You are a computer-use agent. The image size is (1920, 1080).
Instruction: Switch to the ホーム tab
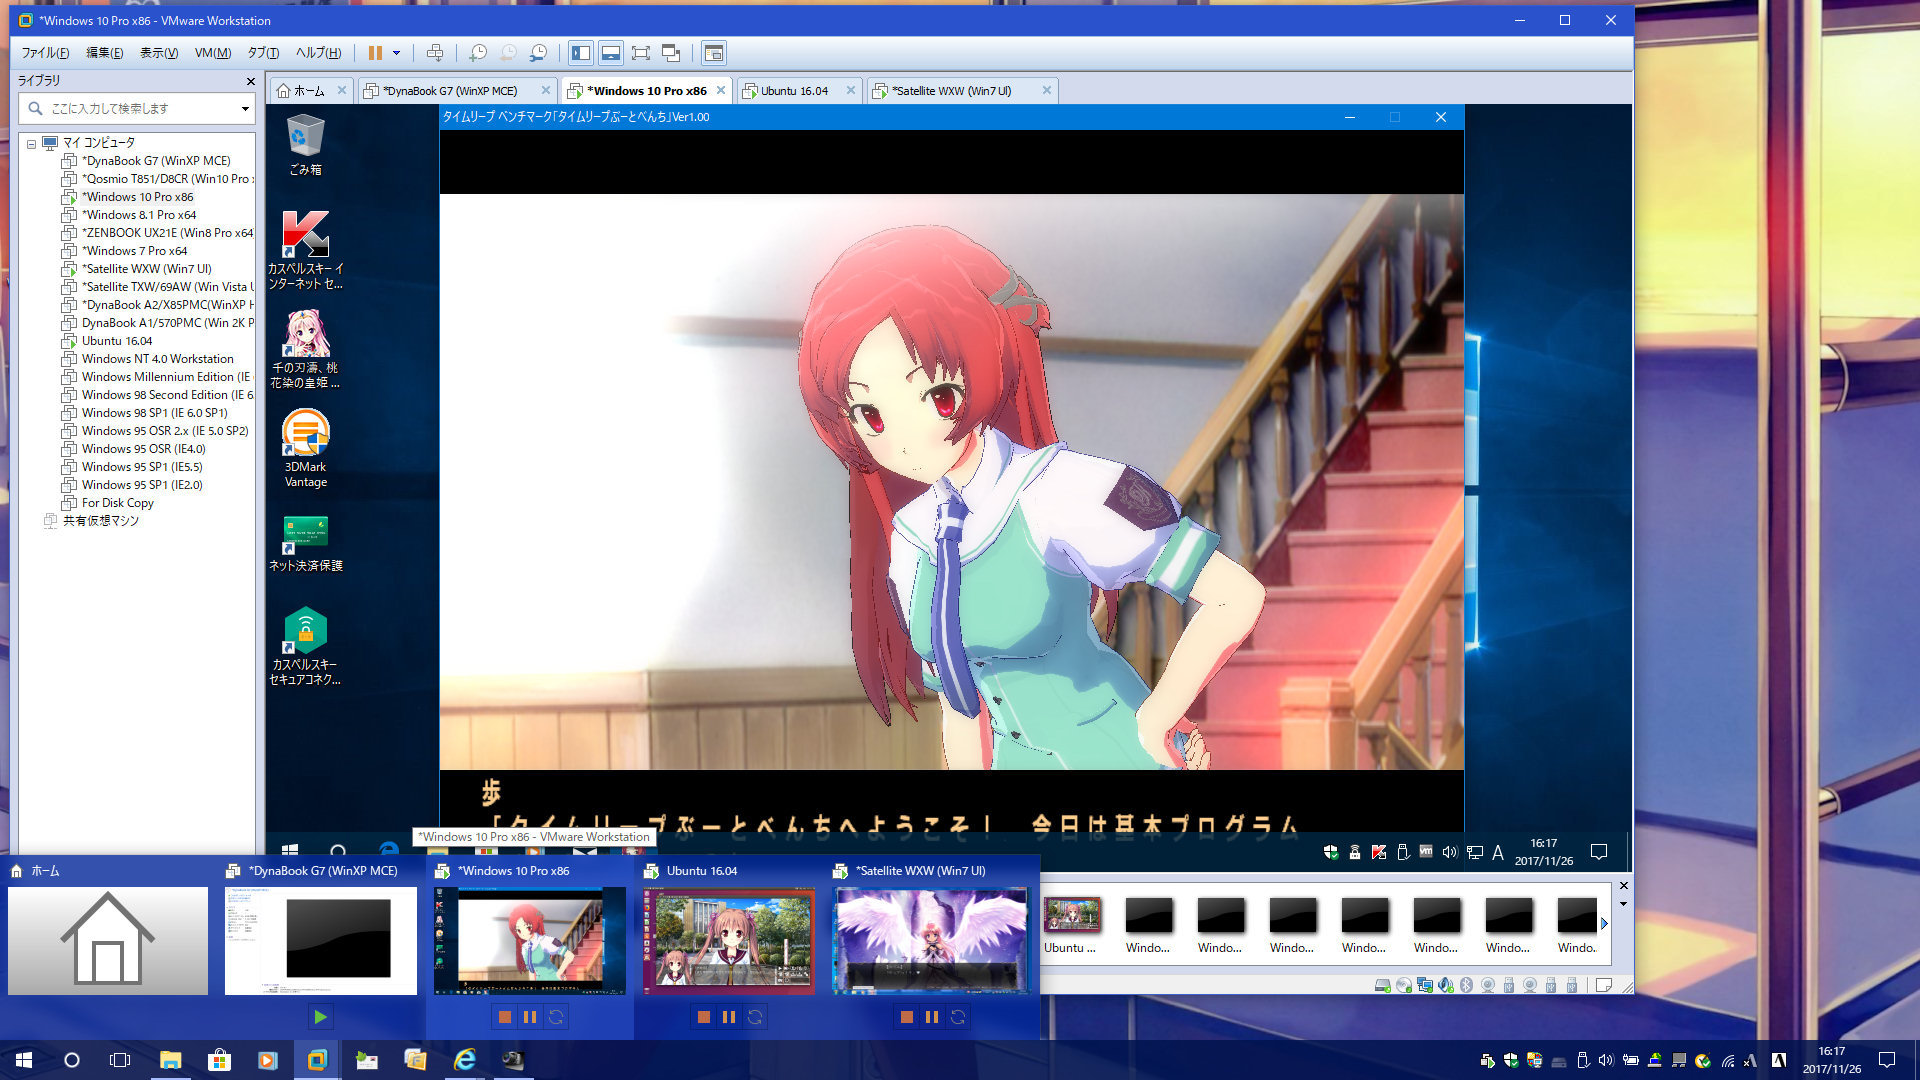[x=310, y=90]
